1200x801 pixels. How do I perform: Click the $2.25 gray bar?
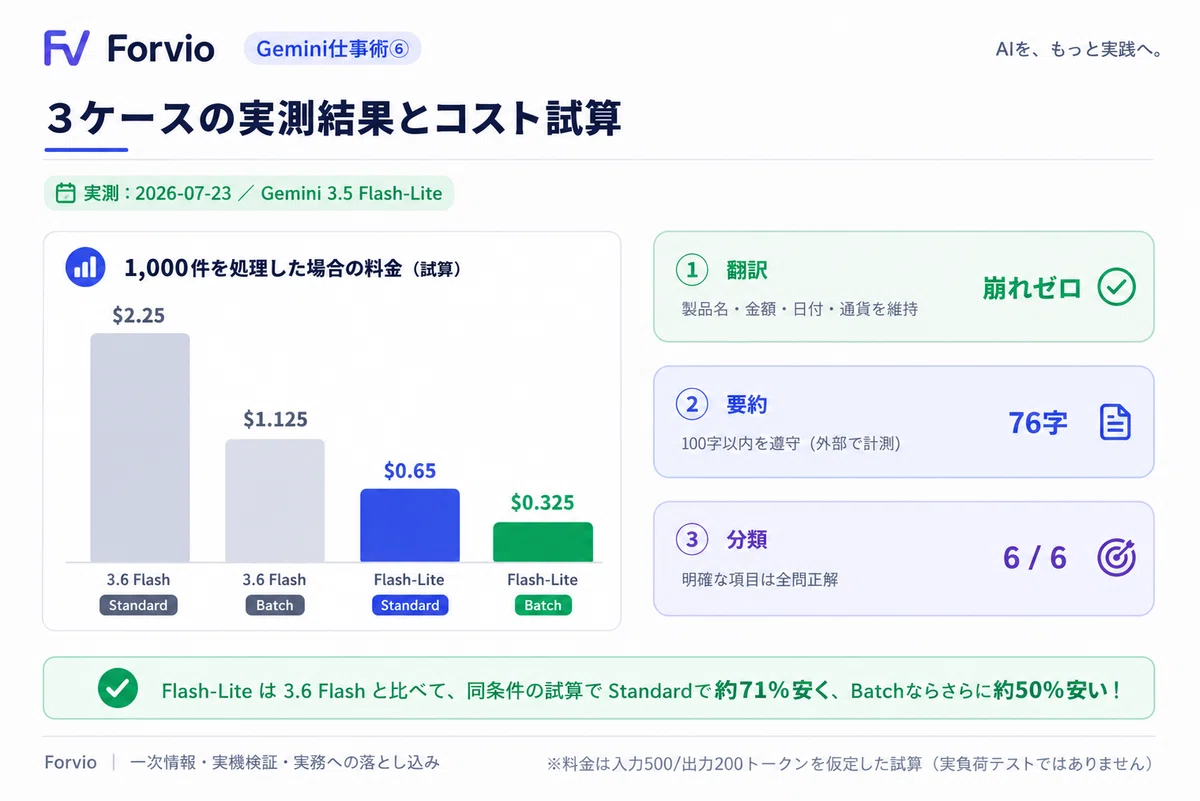(140, 447)
